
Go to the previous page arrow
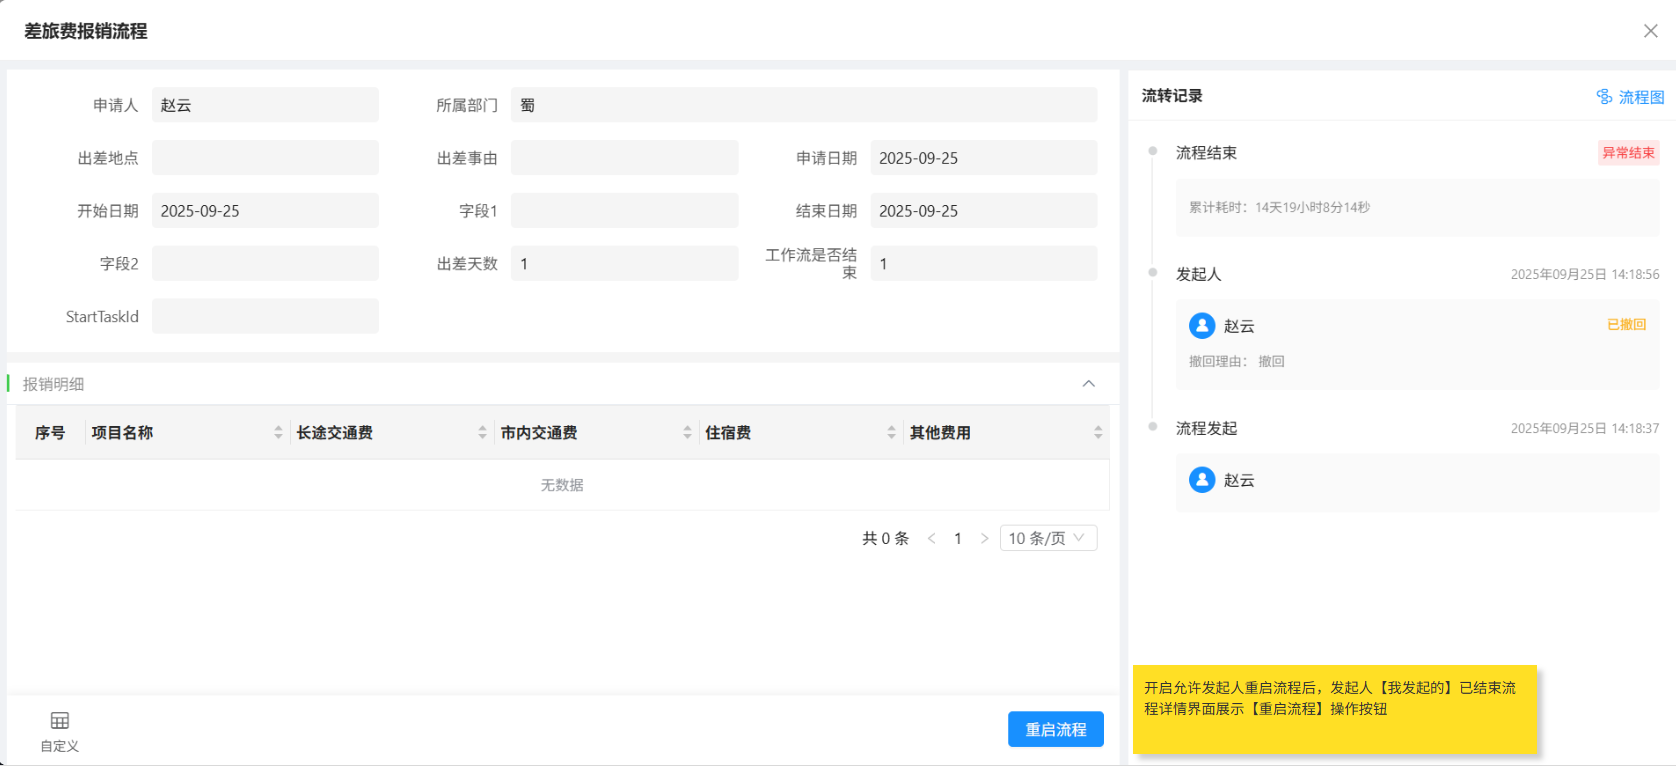[932, 538]
